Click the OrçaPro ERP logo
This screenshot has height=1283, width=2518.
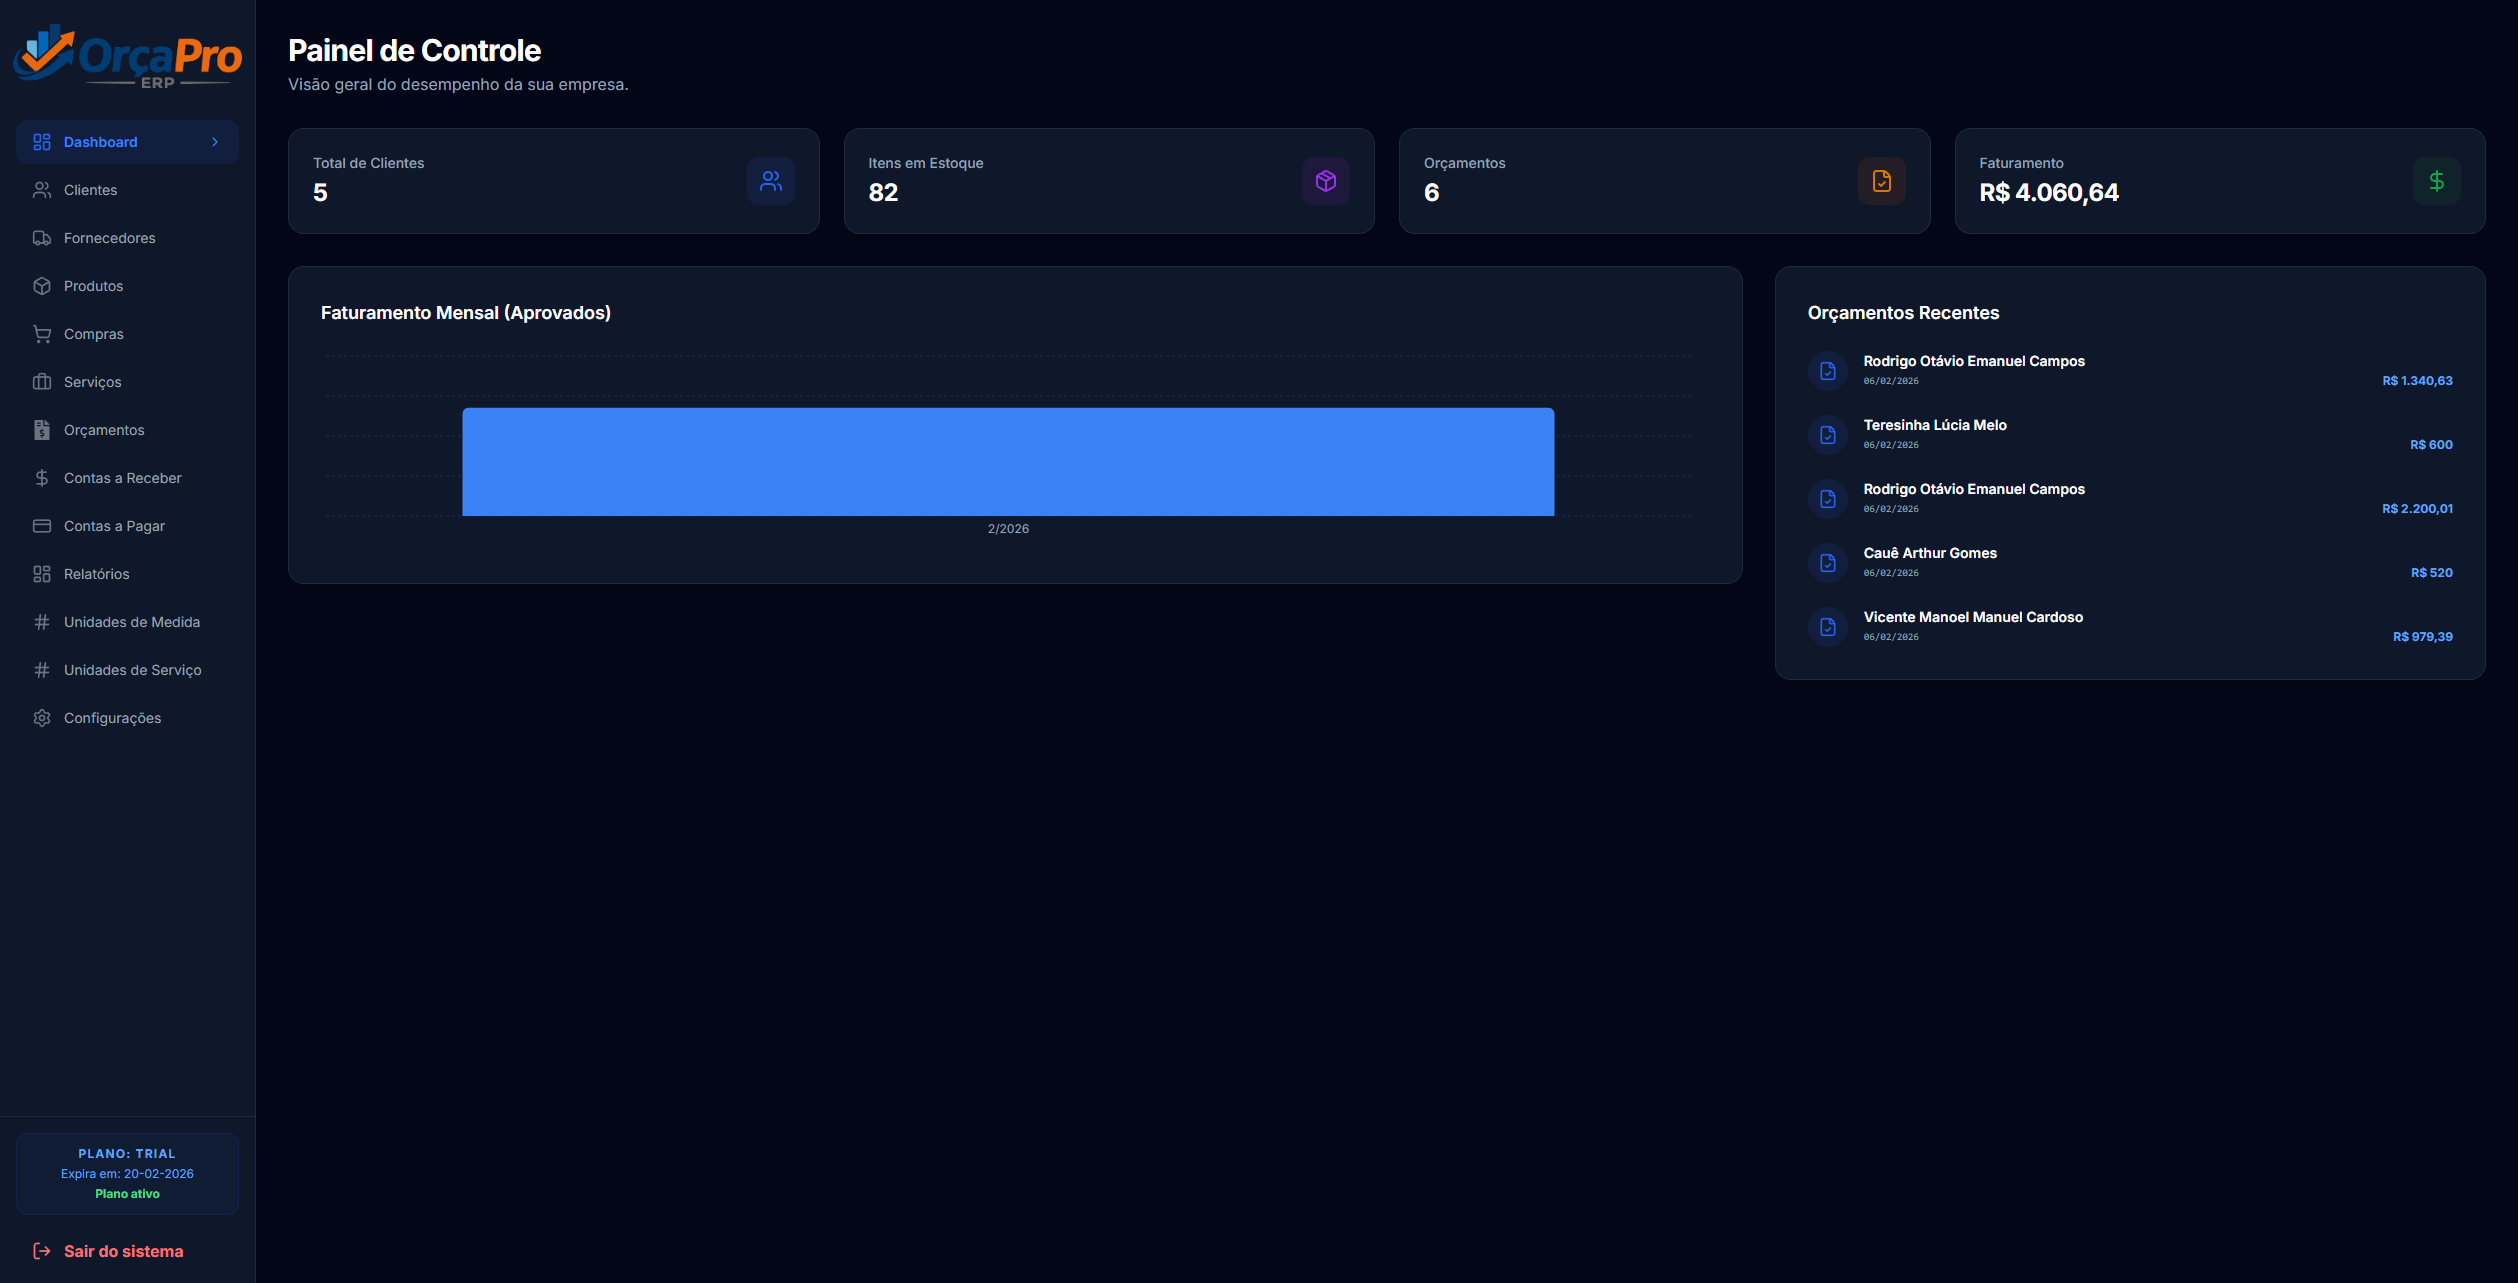pyautogui.click(x=127, y=57)
